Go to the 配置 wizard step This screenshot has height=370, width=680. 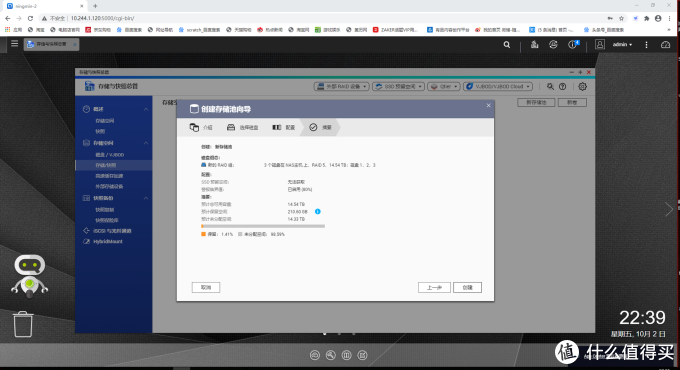[x=284, y=128]
